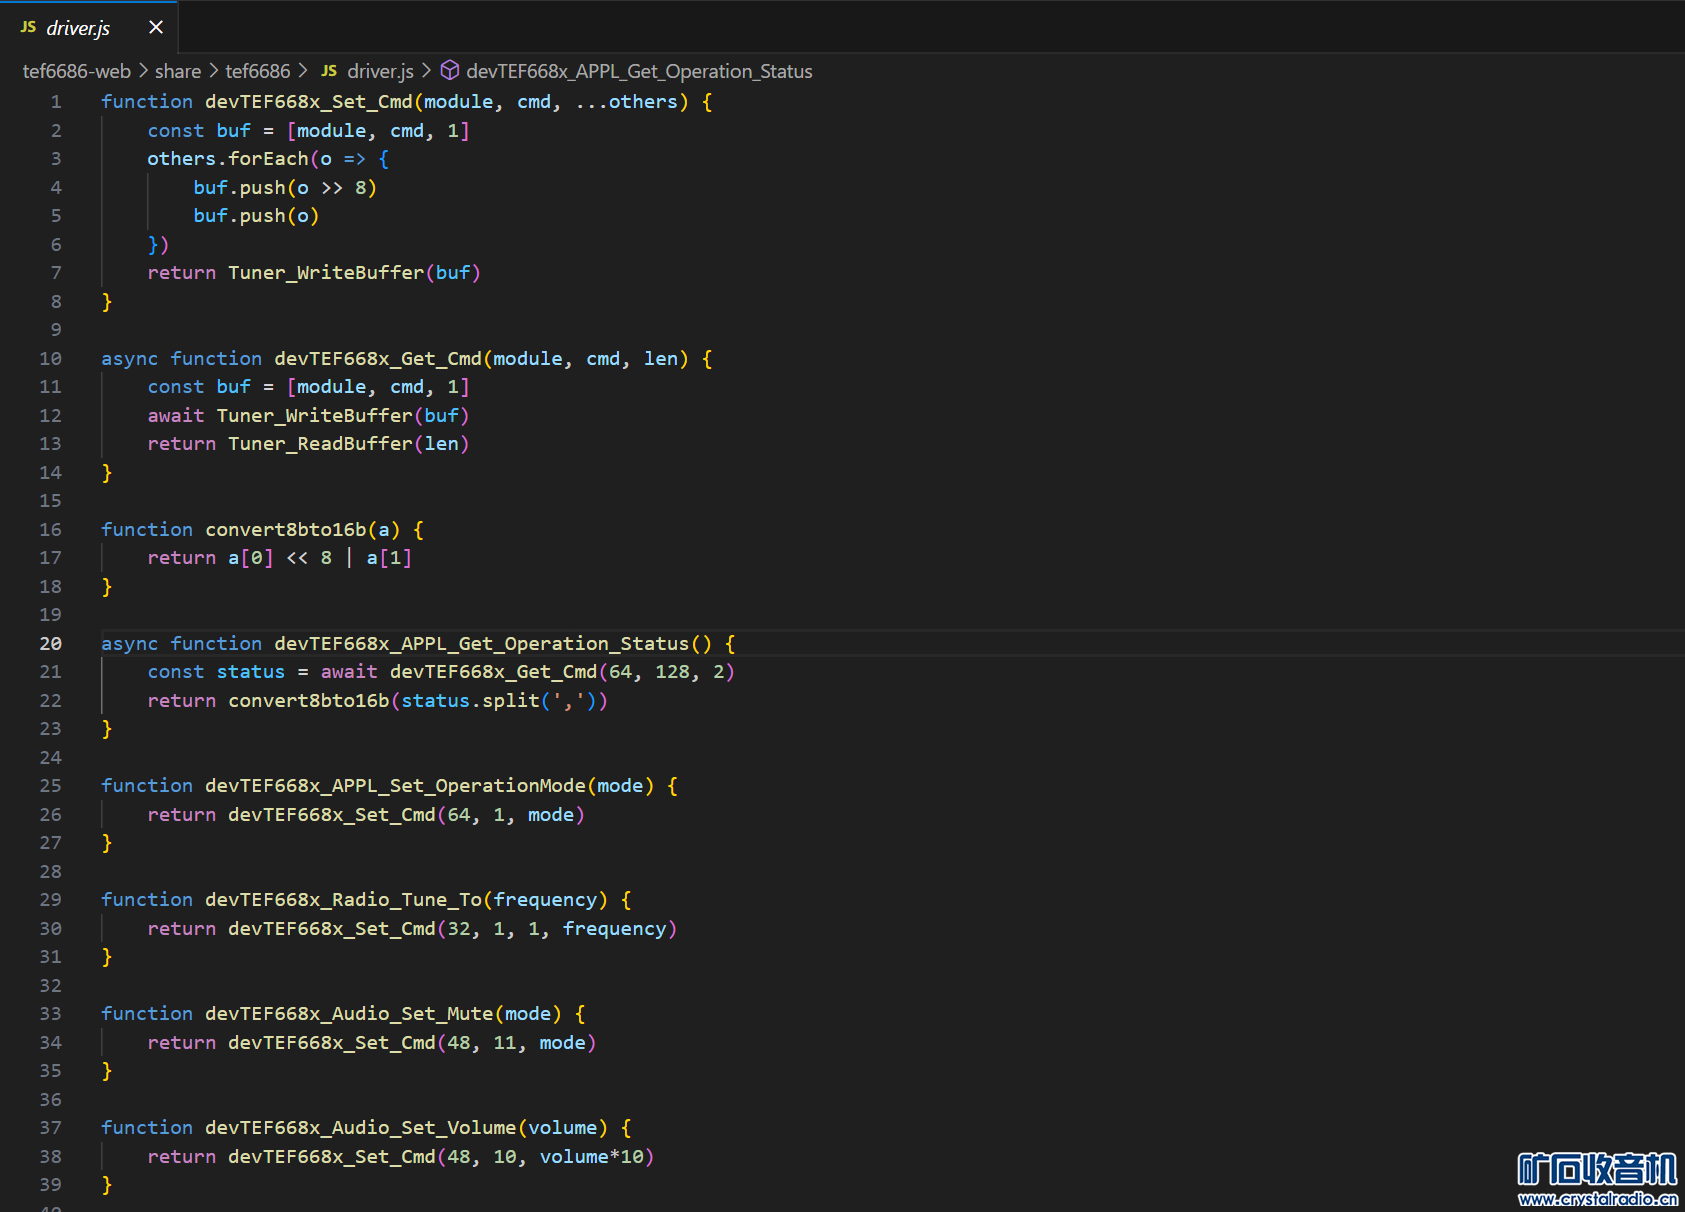The image size is (1685, 1212).
Task: Click 'await Tuner_WriteBuffer' on line 12
Action: coord(280,416)
